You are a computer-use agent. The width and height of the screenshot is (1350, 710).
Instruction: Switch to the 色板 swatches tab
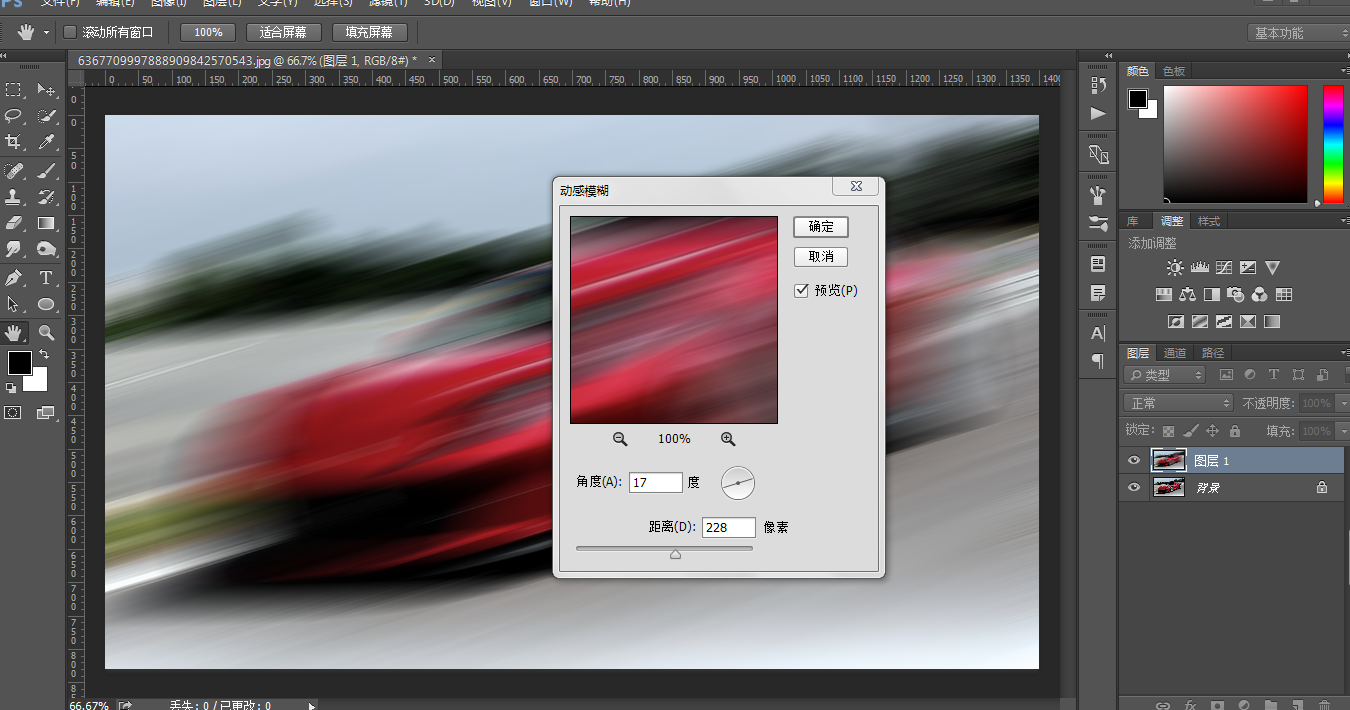[1173, 71]
